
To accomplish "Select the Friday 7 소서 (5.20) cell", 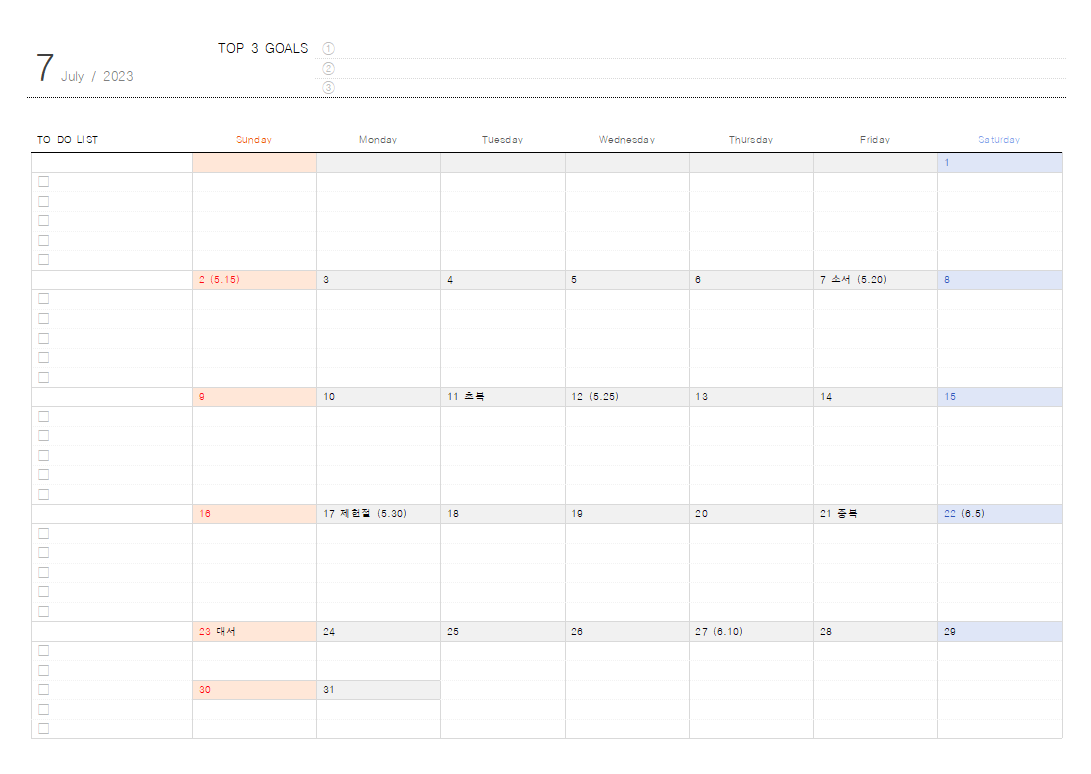I will [875, 280].
